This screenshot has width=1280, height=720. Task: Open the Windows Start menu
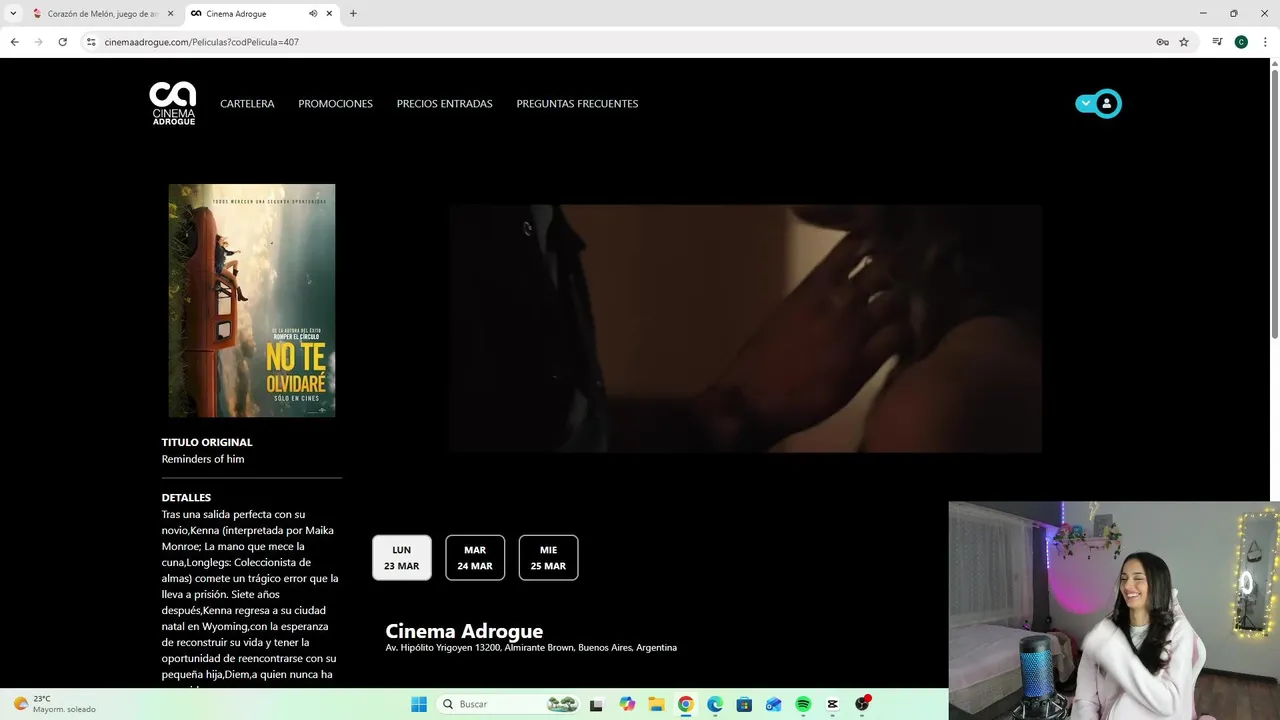(x=419, y=704)
